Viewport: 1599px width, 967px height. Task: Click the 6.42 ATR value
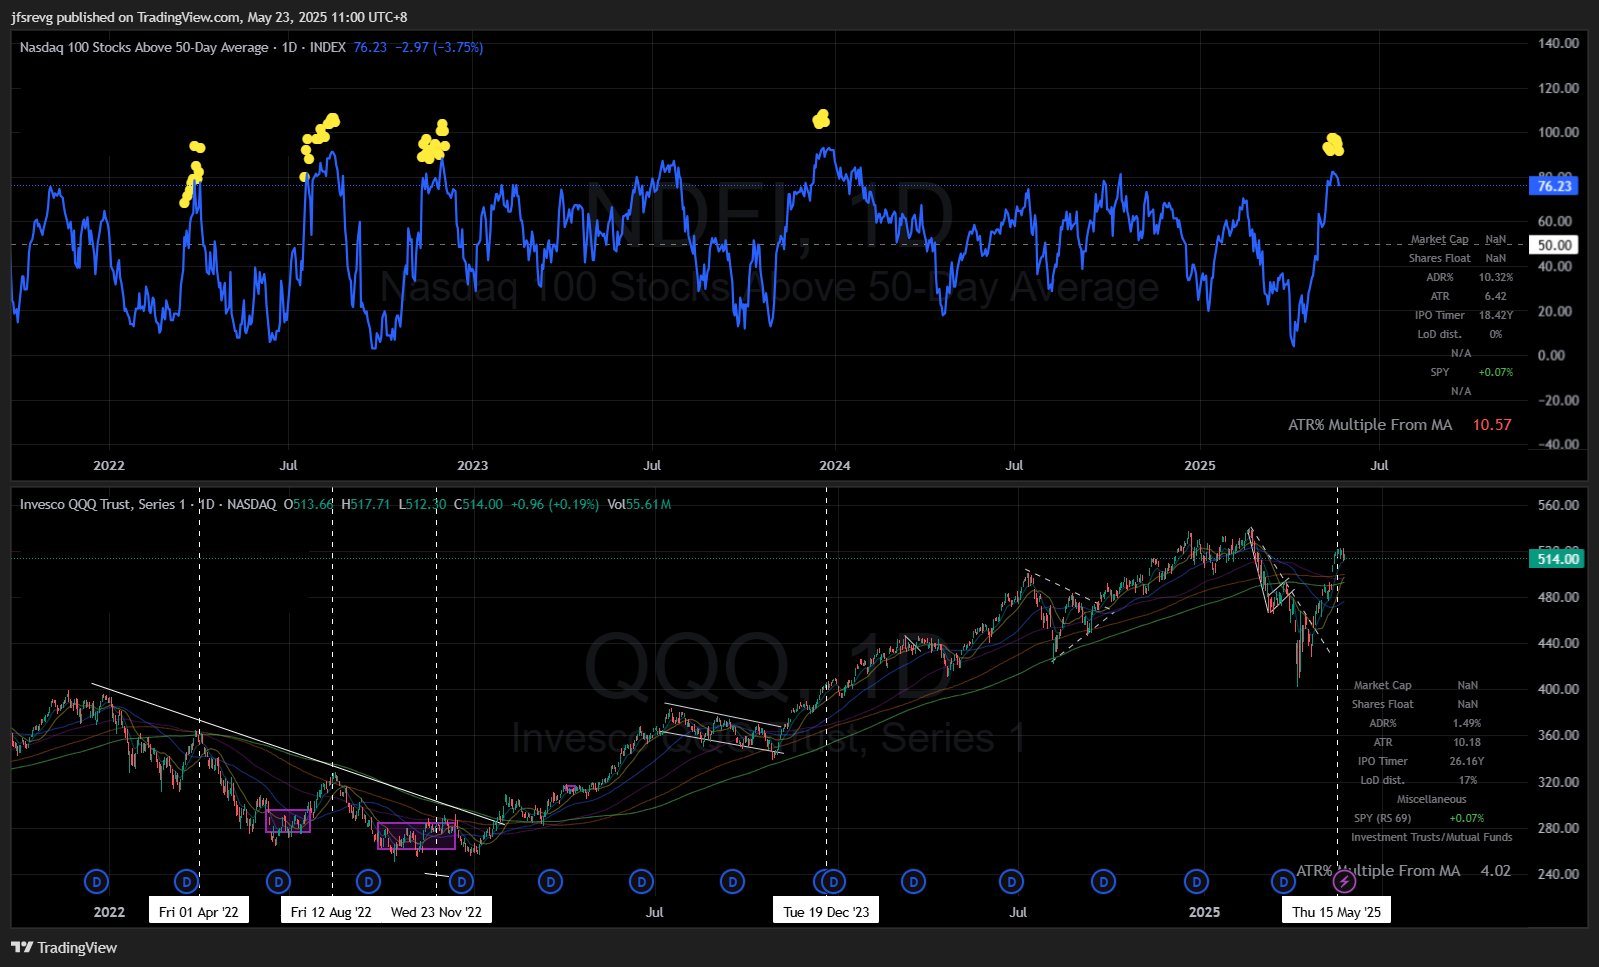tap(1496, 296)
